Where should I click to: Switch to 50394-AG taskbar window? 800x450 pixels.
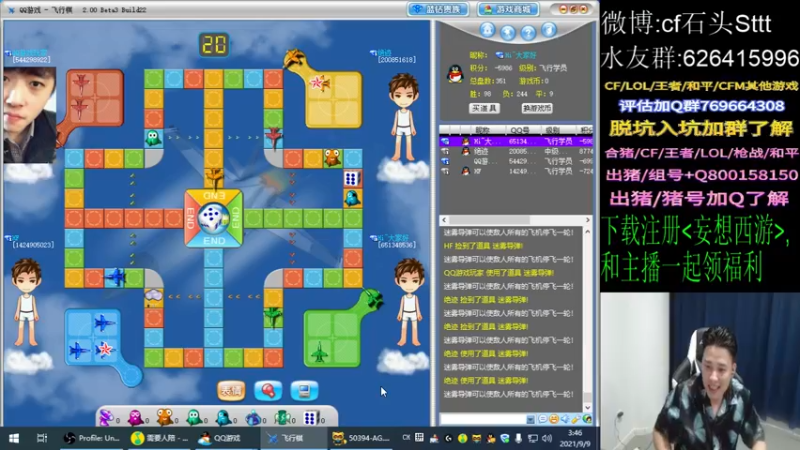point(361,438)
